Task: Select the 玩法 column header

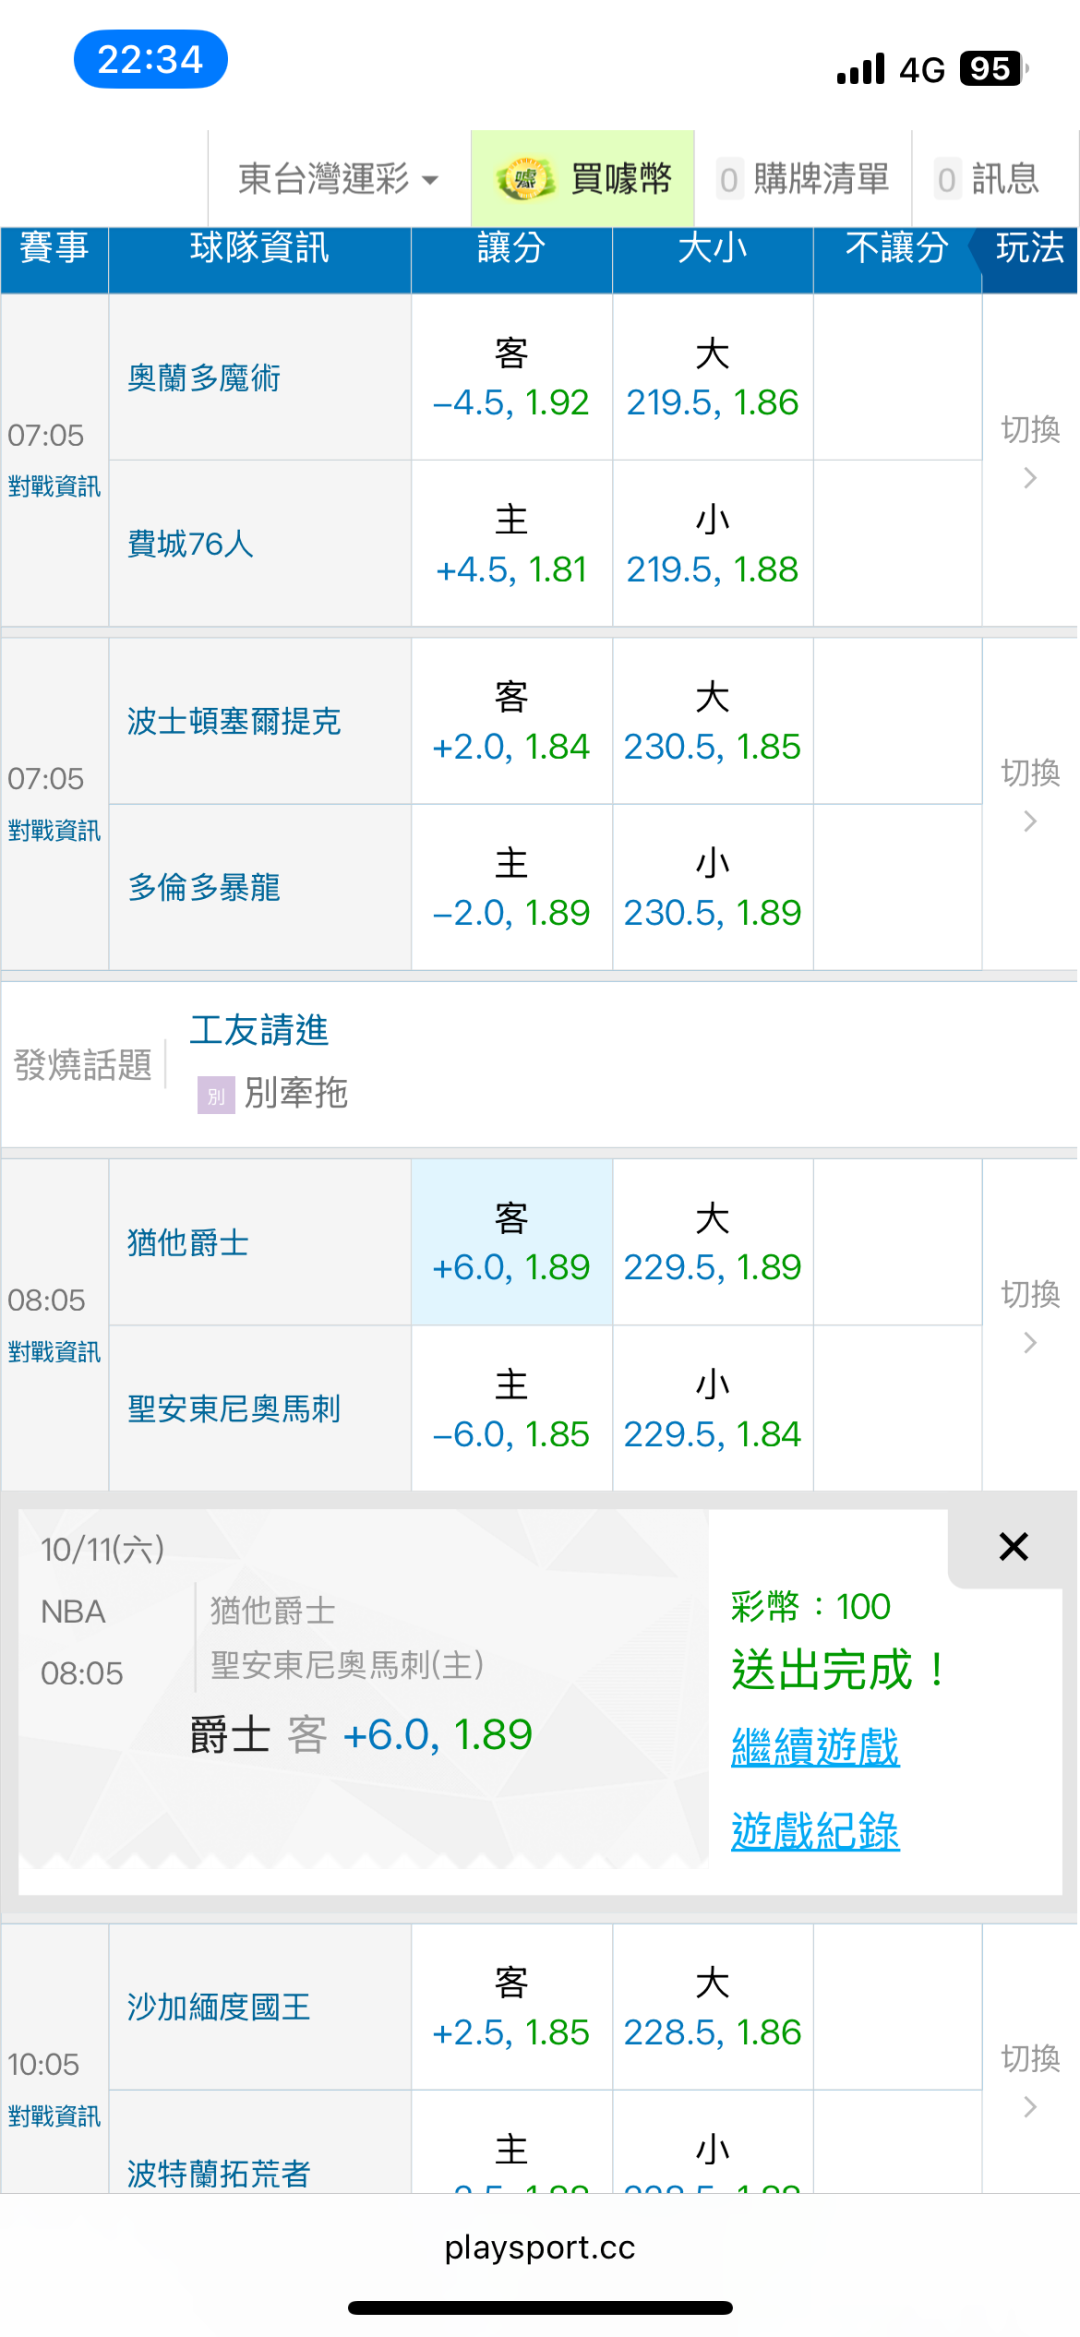Action: pyautogui.click(x=1030, y=248)
